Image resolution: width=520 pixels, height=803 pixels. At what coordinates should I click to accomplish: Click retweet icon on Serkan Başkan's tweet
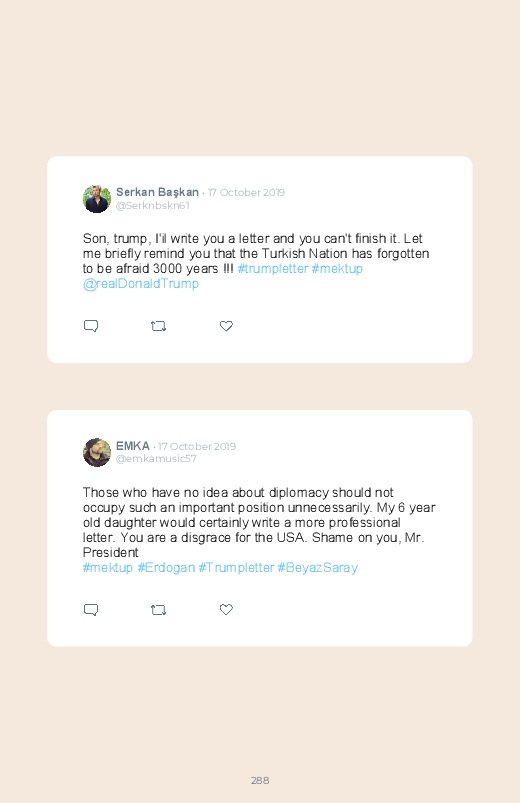(x=158, y=326)
